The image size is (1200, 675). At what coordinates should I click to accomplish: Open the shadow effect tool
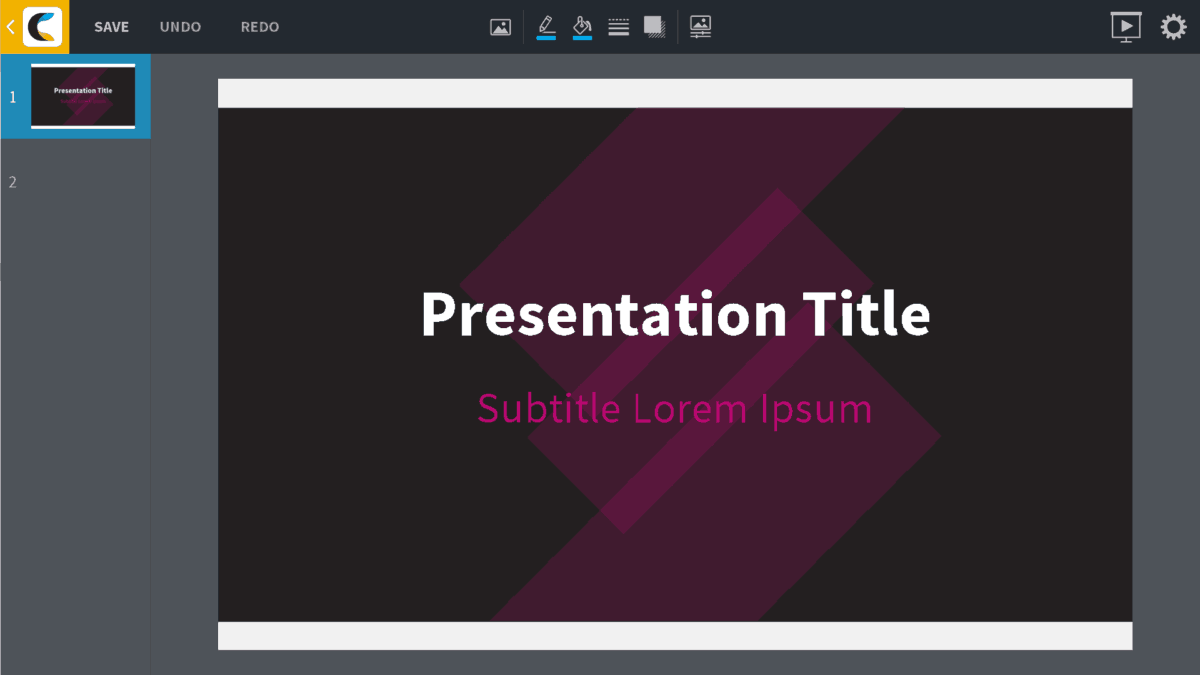pyautogui.click(x=655, y=27)
